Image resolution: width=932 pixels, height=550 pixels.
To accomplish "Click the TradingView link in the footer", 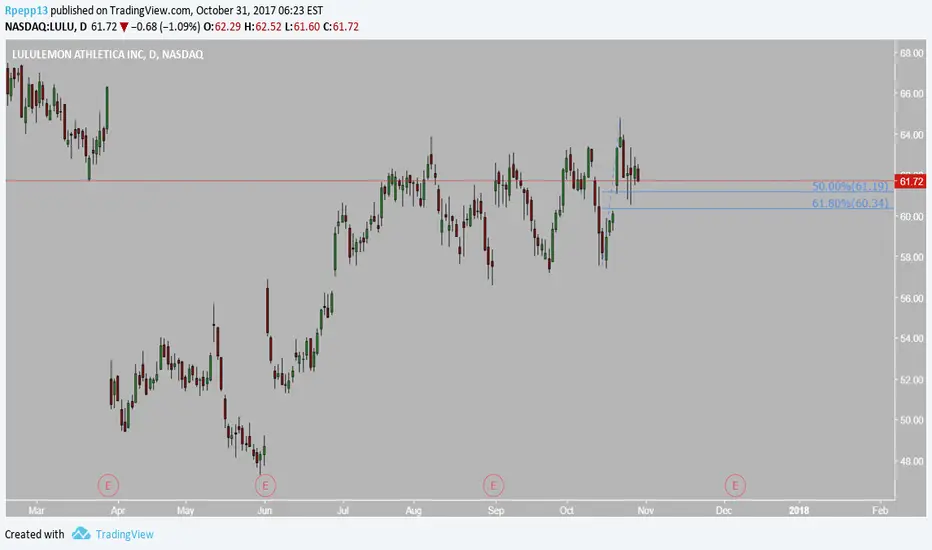I will (125, 534).
